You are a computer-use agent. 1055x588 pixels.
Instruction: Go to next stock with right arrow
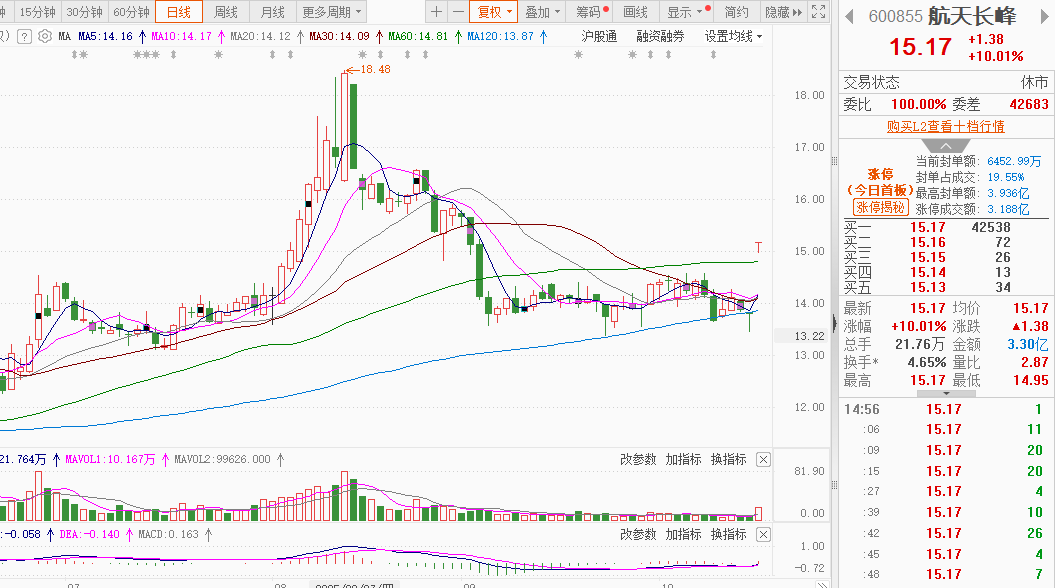(x=1044, y=16)
